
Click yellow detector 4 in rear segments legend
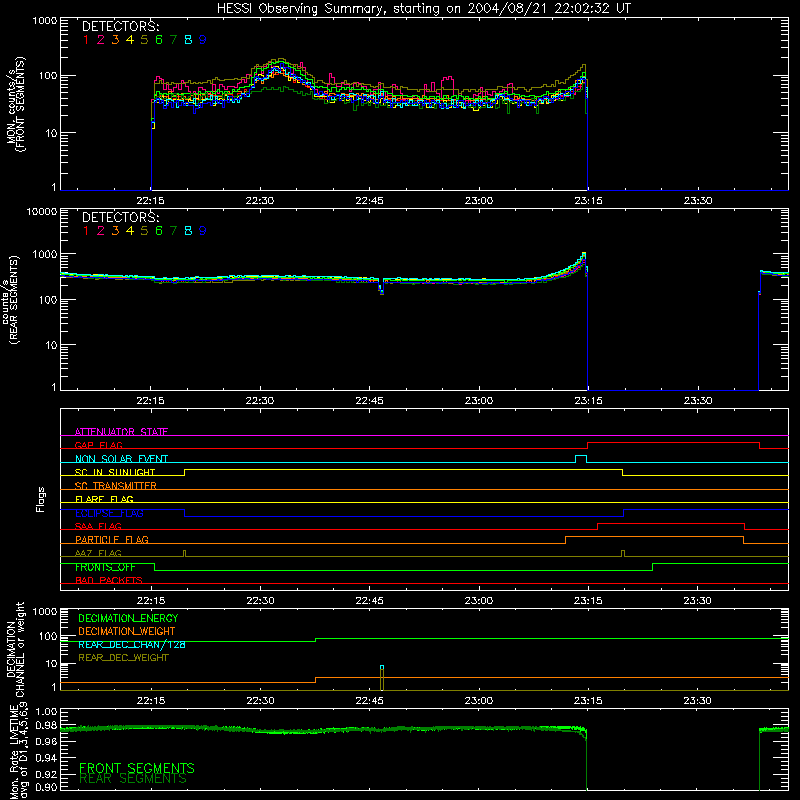coord(130,231)
